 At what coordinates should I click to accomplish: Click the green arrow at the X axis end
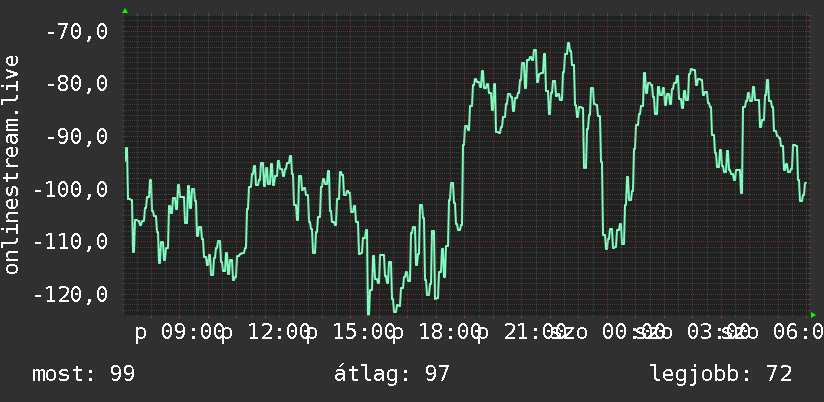tap(813, 315)
